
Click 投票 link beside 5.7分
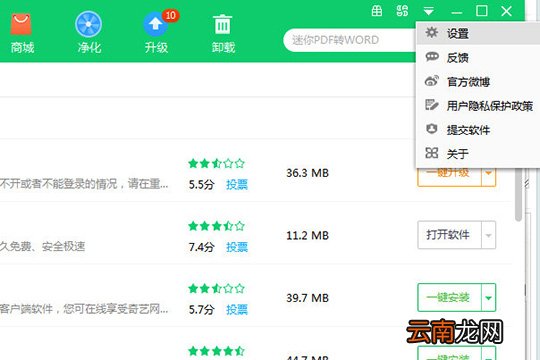[x=237, y=309]
